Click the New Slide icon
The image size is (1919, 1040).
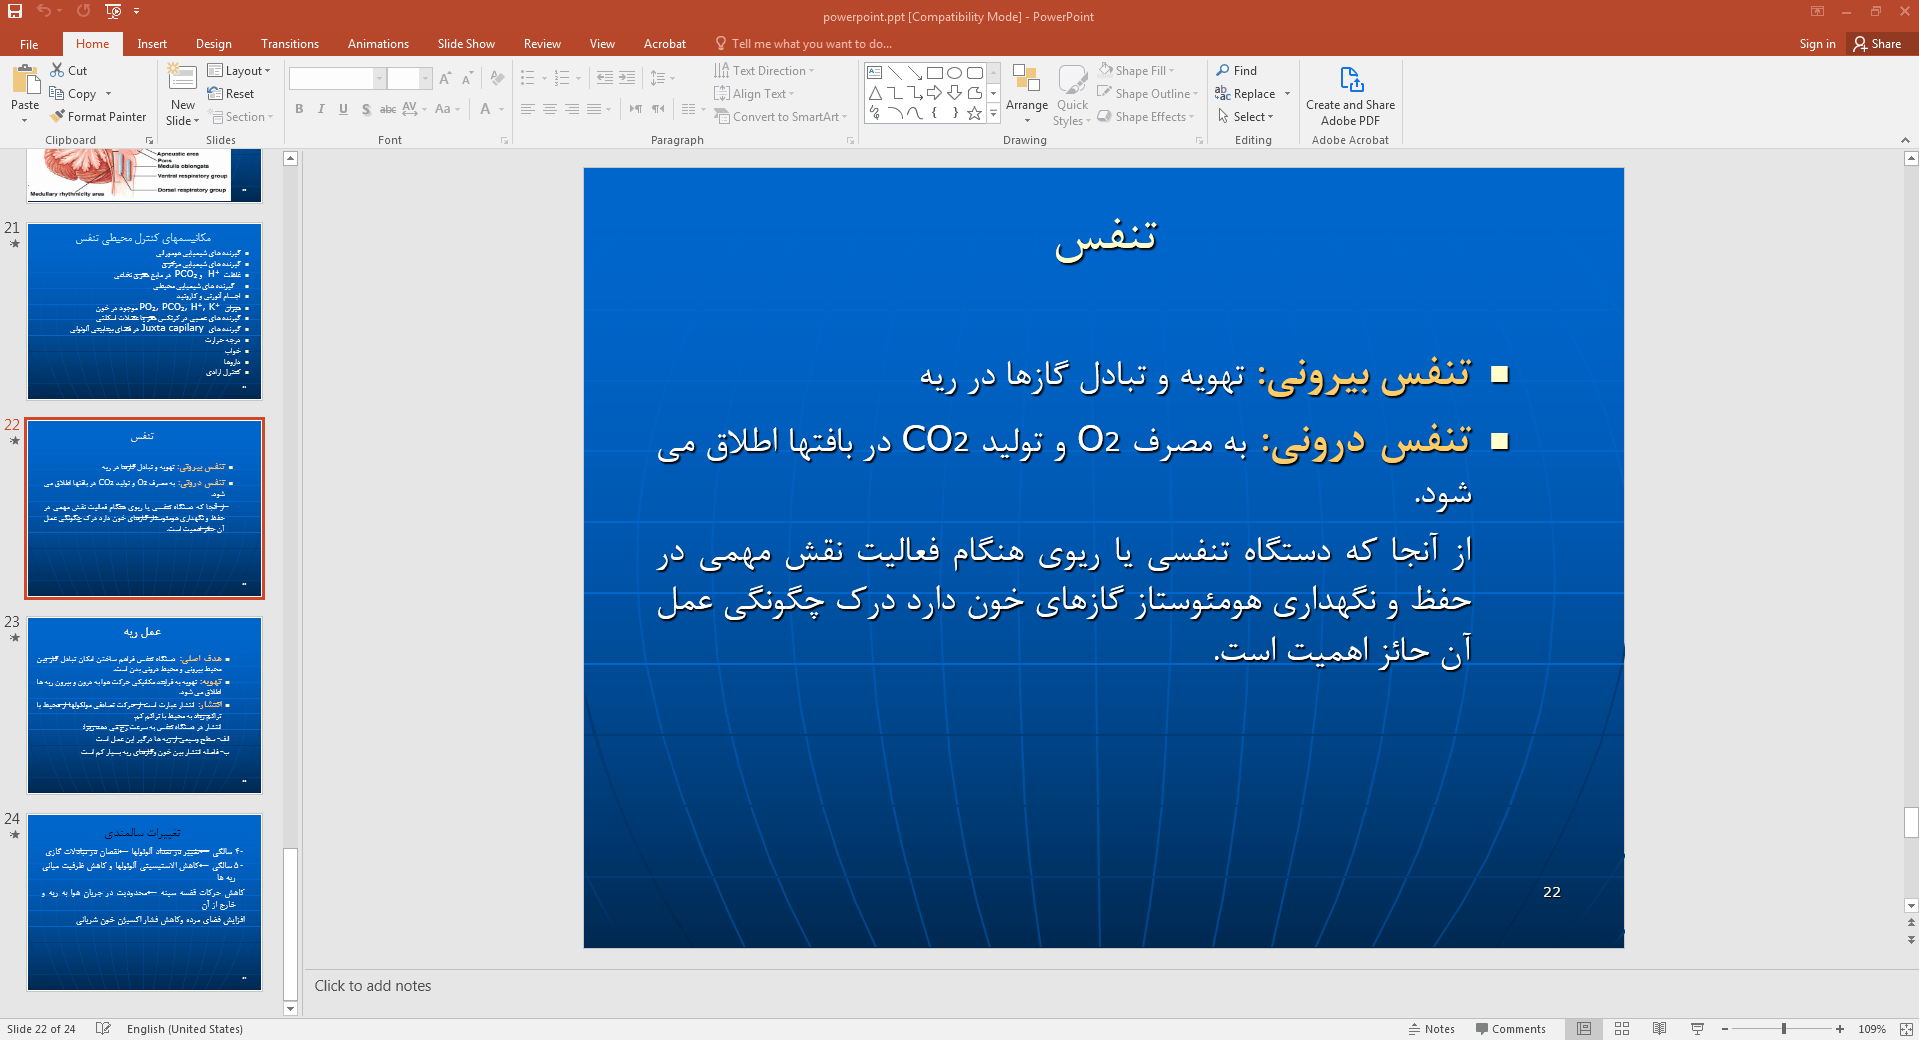[182, 80]
